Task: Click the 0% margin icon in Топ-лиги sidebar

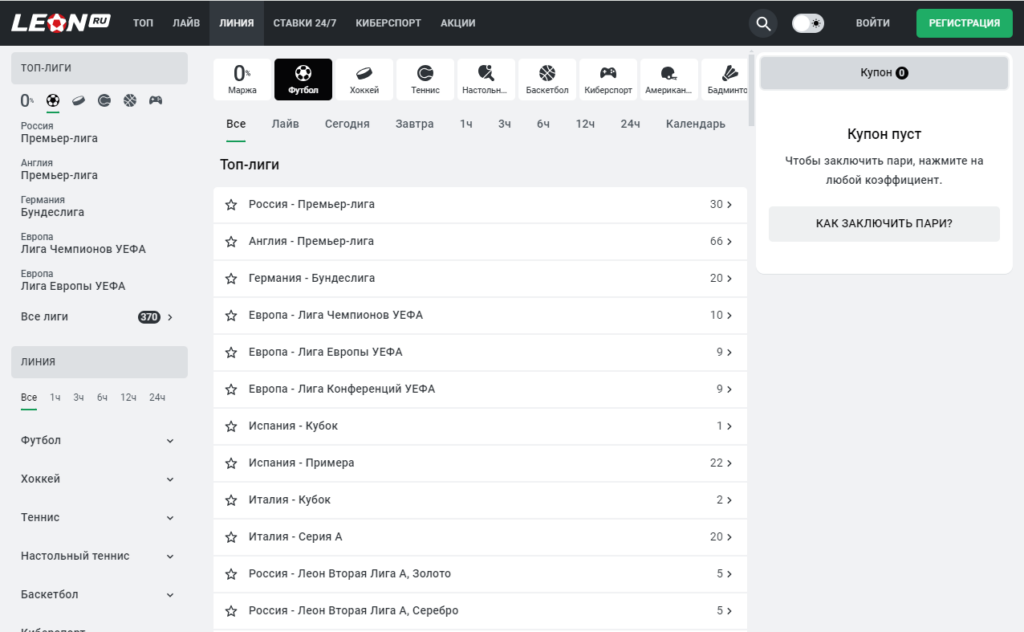Action: tap(27, 101)
